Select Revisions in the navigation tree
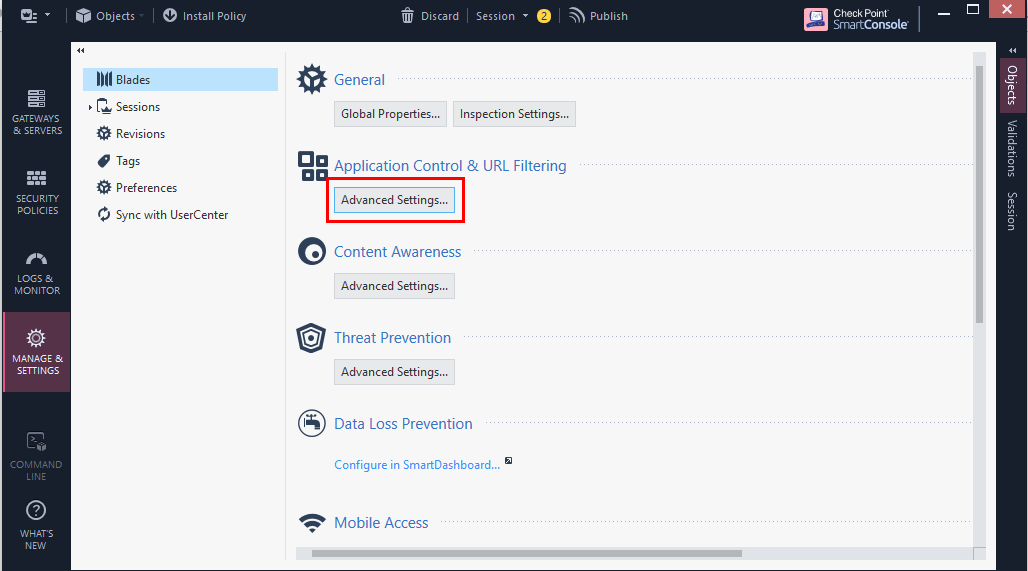 click(x=140, y=134)
